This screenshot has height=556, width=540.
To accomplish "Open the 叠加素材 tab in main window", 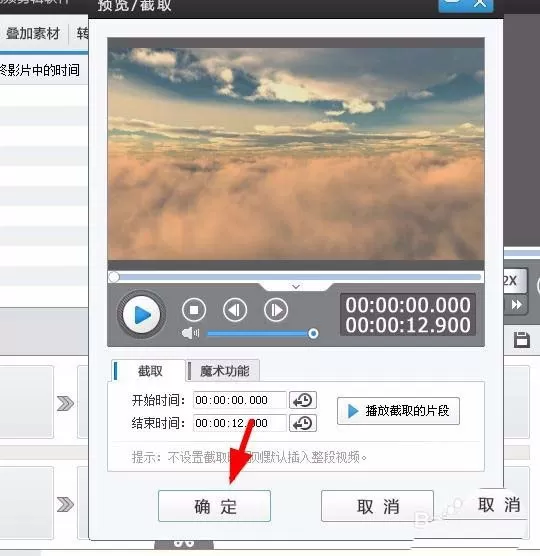I will click(33, 34).
